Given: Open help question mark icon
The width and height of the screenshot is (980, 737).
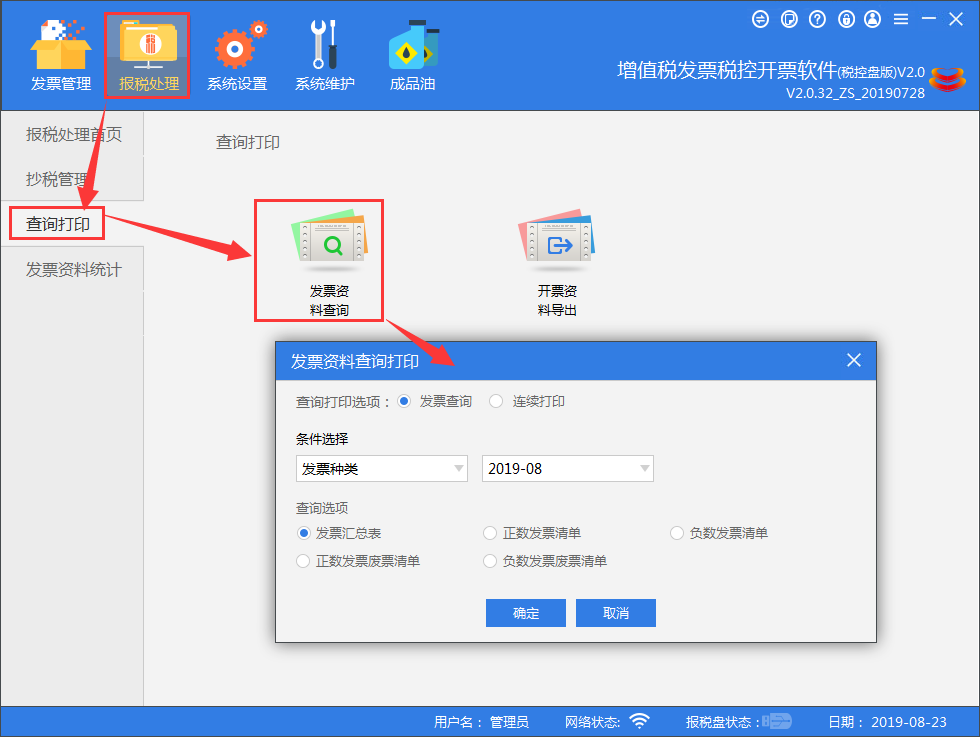Looking at the screenshot, I should pyautogui.click(x=817, y=19).
